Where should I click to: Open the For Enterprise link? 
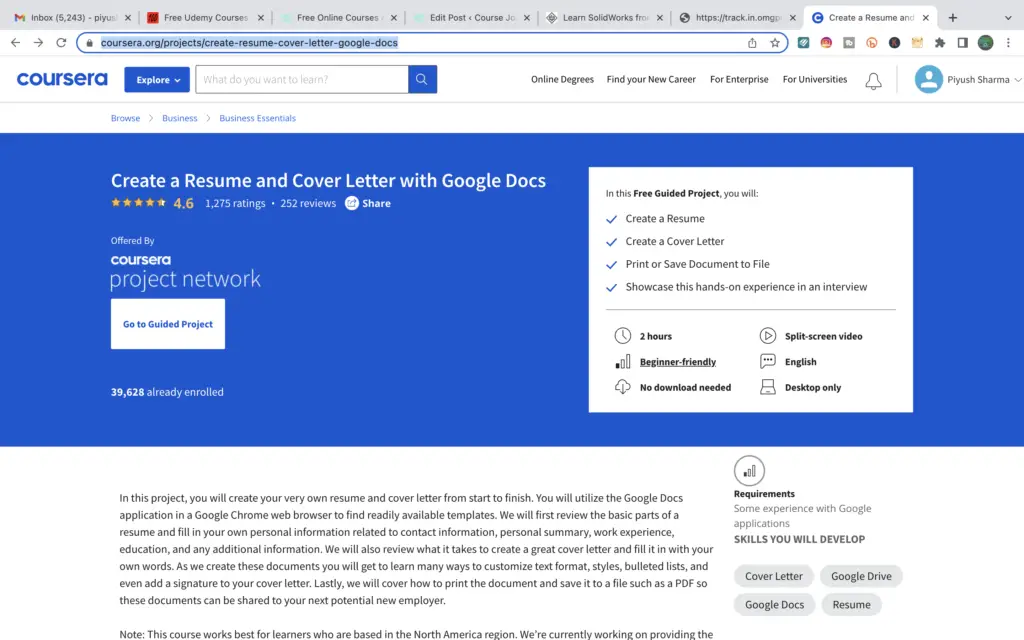click(739, 79)
